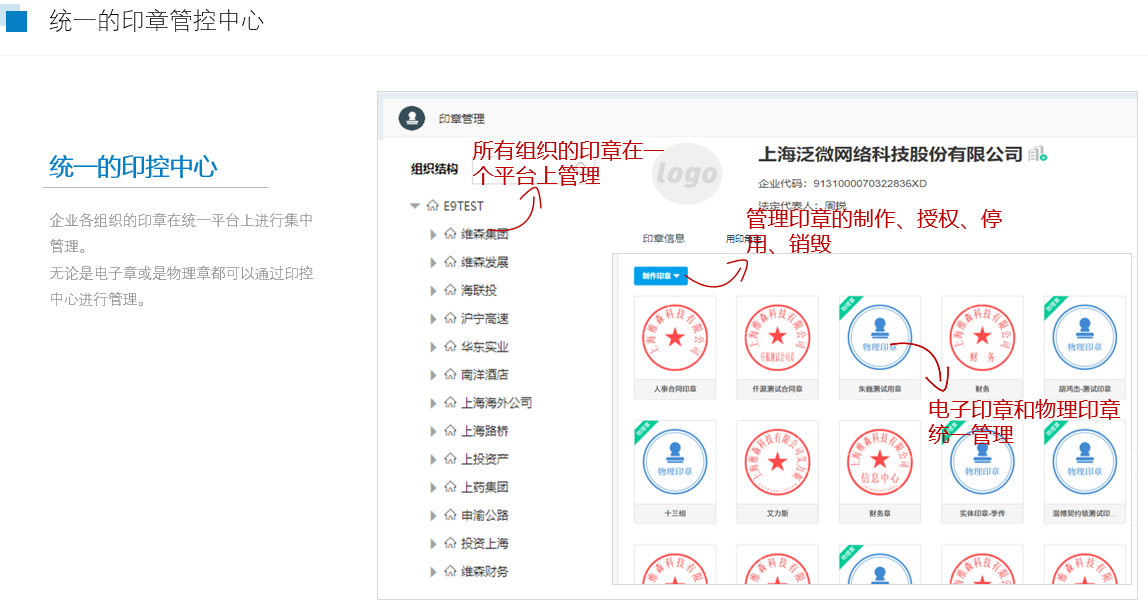Select 上海路桥 in the organization tree

click(x=485, y=431)
